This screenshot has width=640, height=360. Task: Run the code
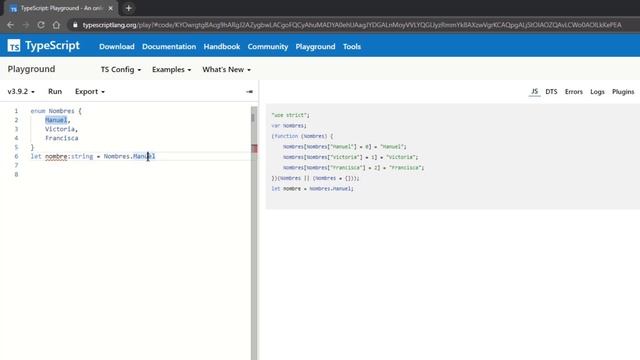[55, 91]
